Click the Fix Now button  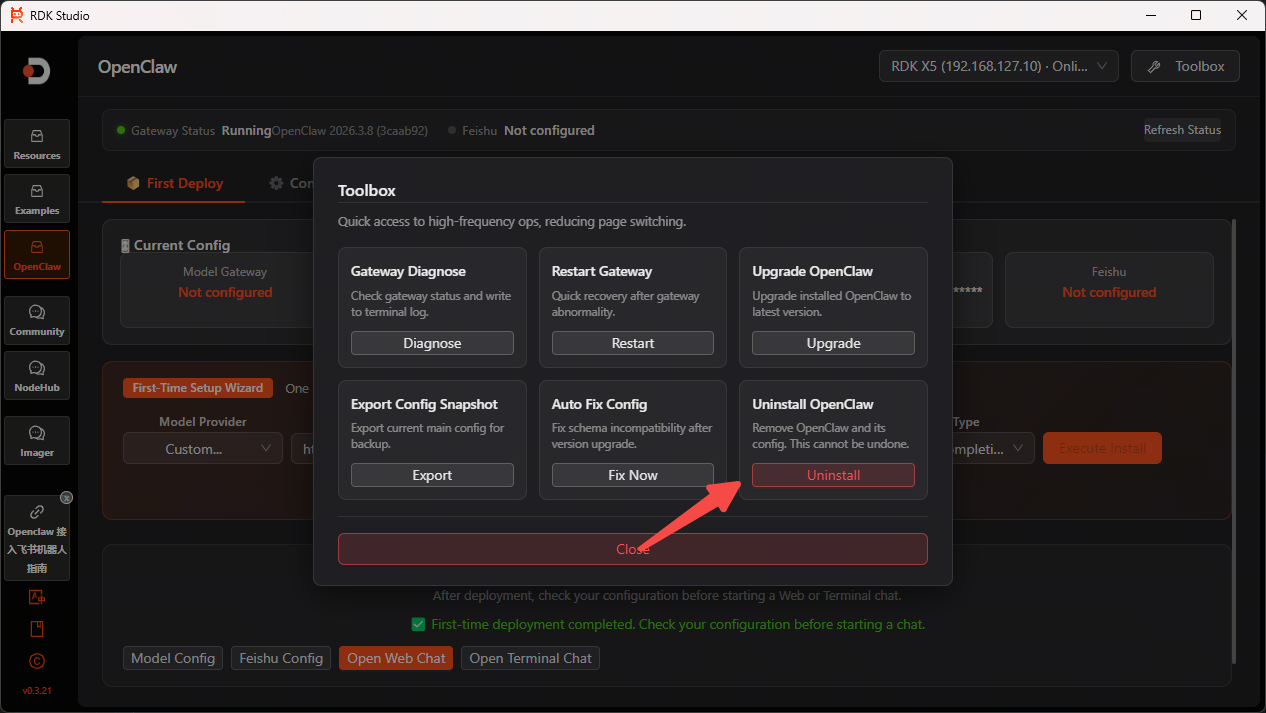click(x=633, y=475)
